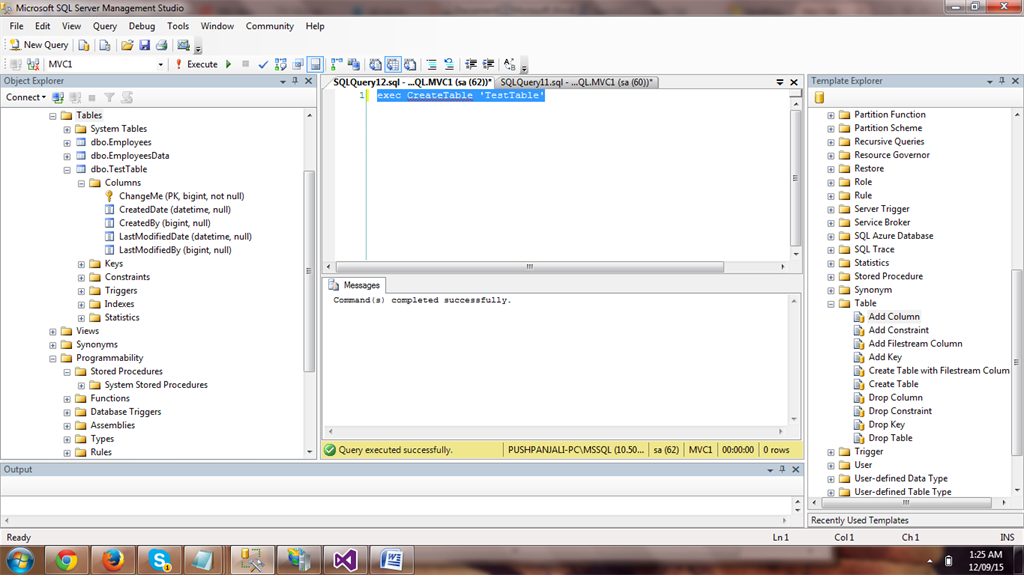Expand the Indexes folder
The height and width of the screenshot is (575, 1024).
(82, 304)
